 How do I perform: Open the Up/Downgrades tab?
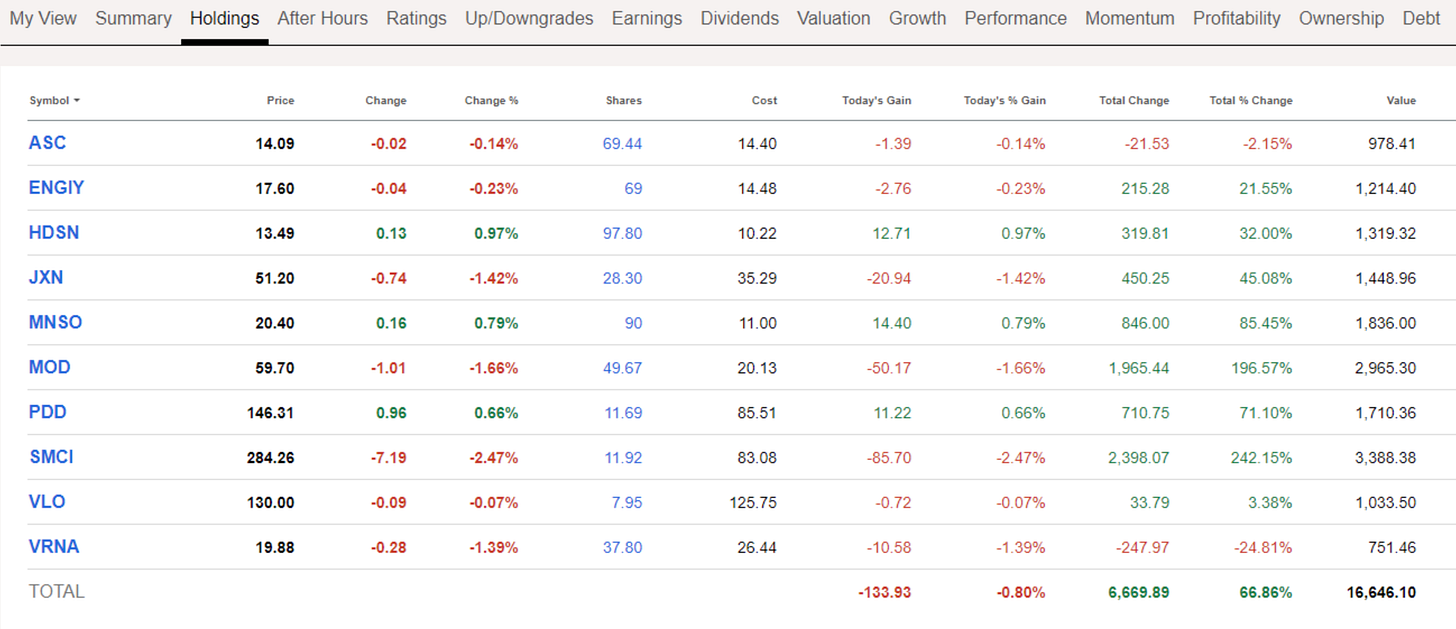click(529, 18)
